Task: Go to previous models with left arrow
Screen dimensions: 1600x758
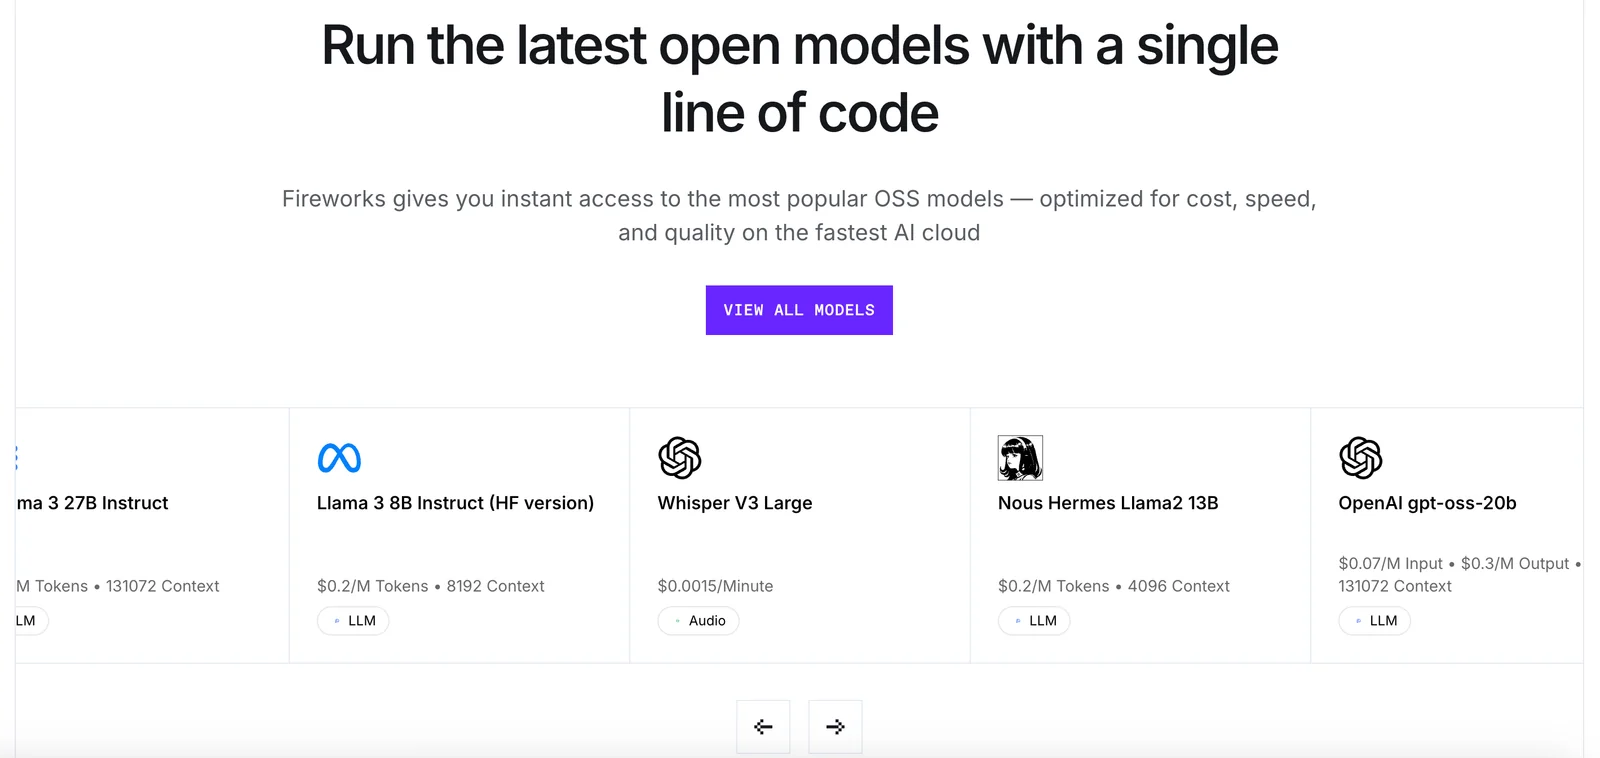Action: (763, 727)
